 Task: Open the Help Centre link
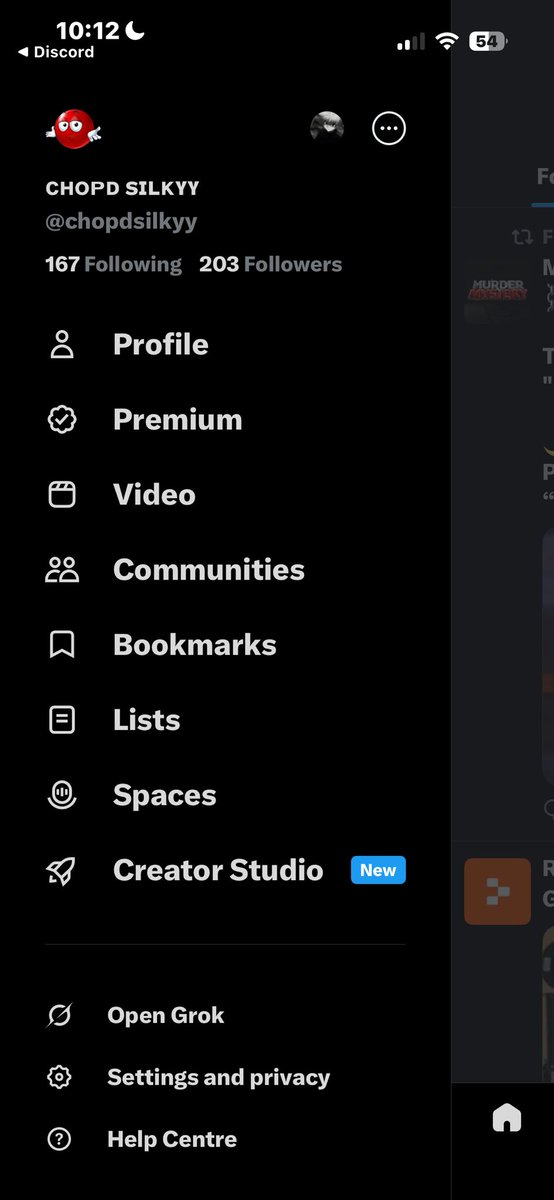172,1139
